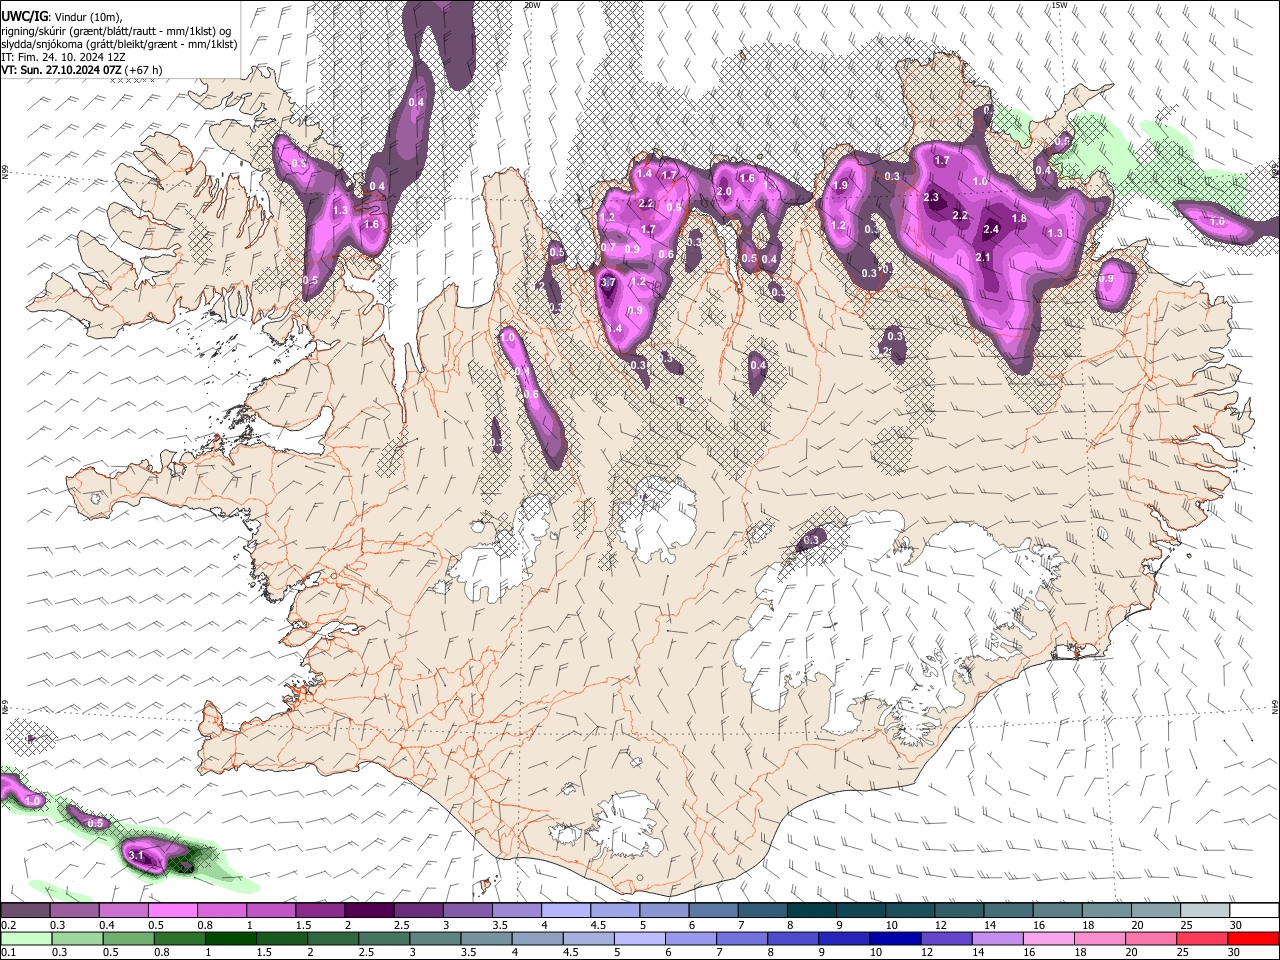Pick the top-row white swatch starting at 30

(1255, 910)
